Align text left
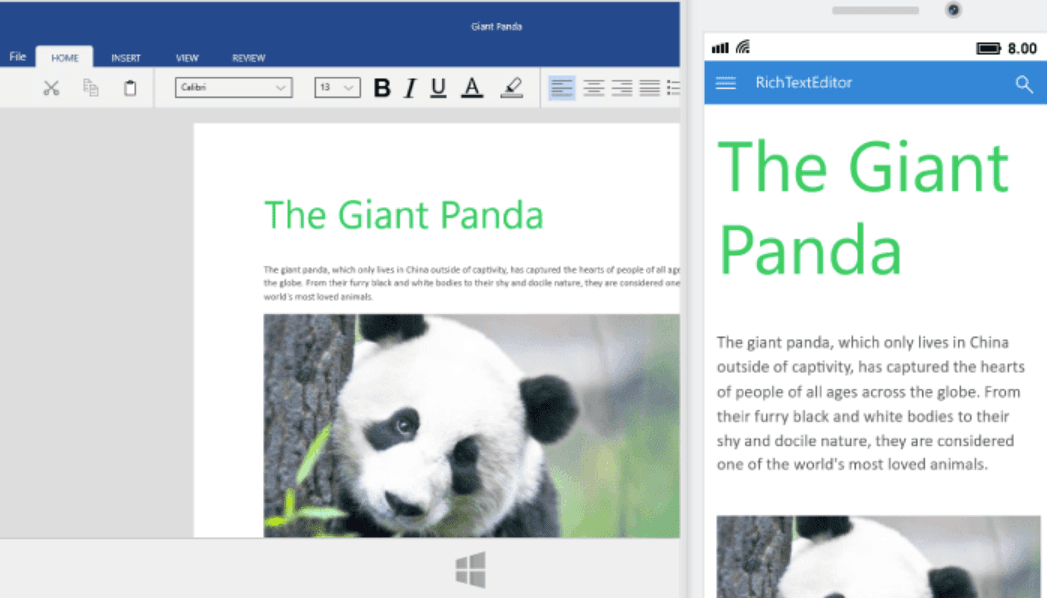The image size is (1047, 598). coord(562,87)
